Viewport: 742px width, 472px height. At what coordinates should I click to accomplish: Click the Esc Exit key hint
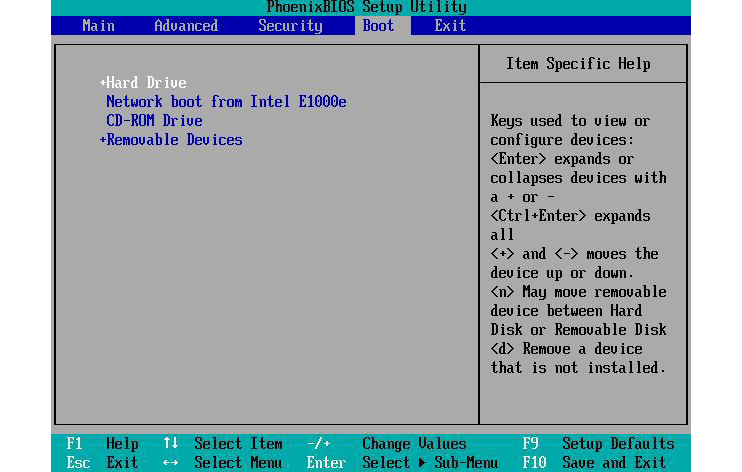point(102,463)
